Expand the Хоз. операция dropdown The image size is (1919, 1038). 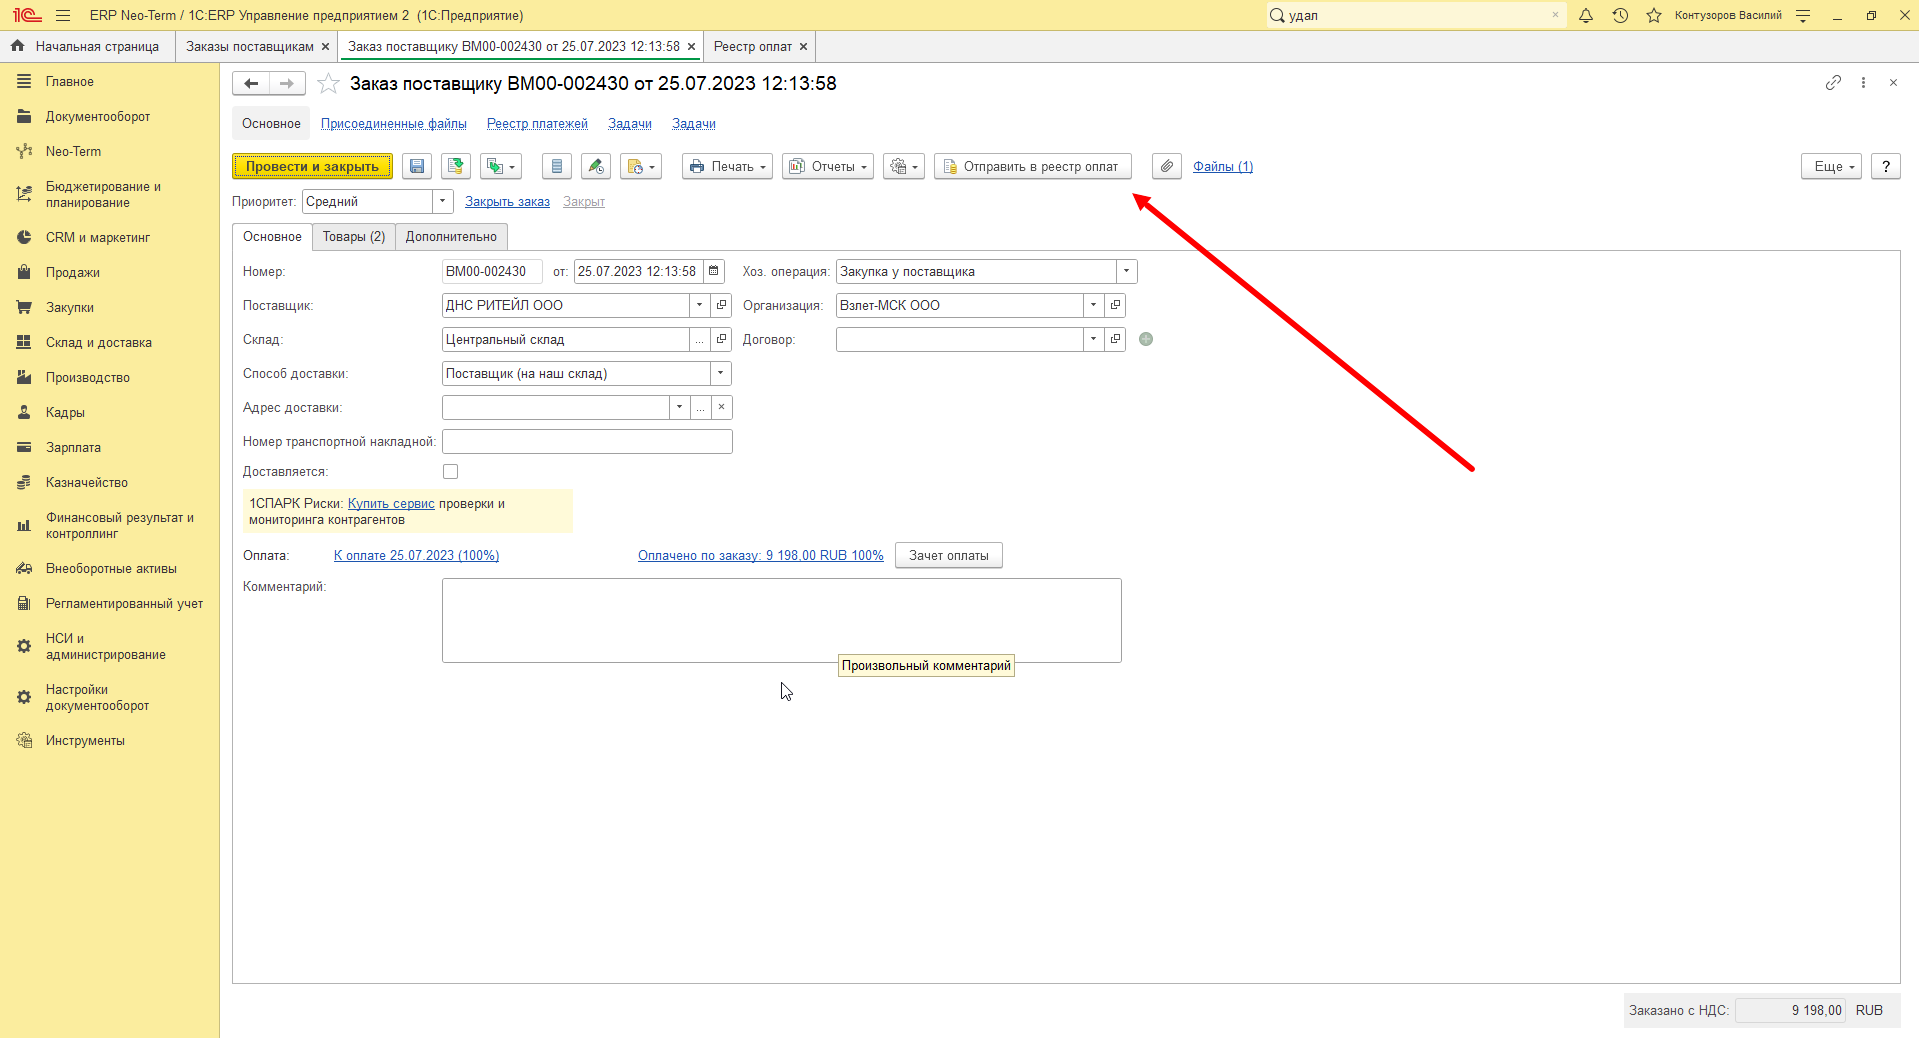[1127, 271]
